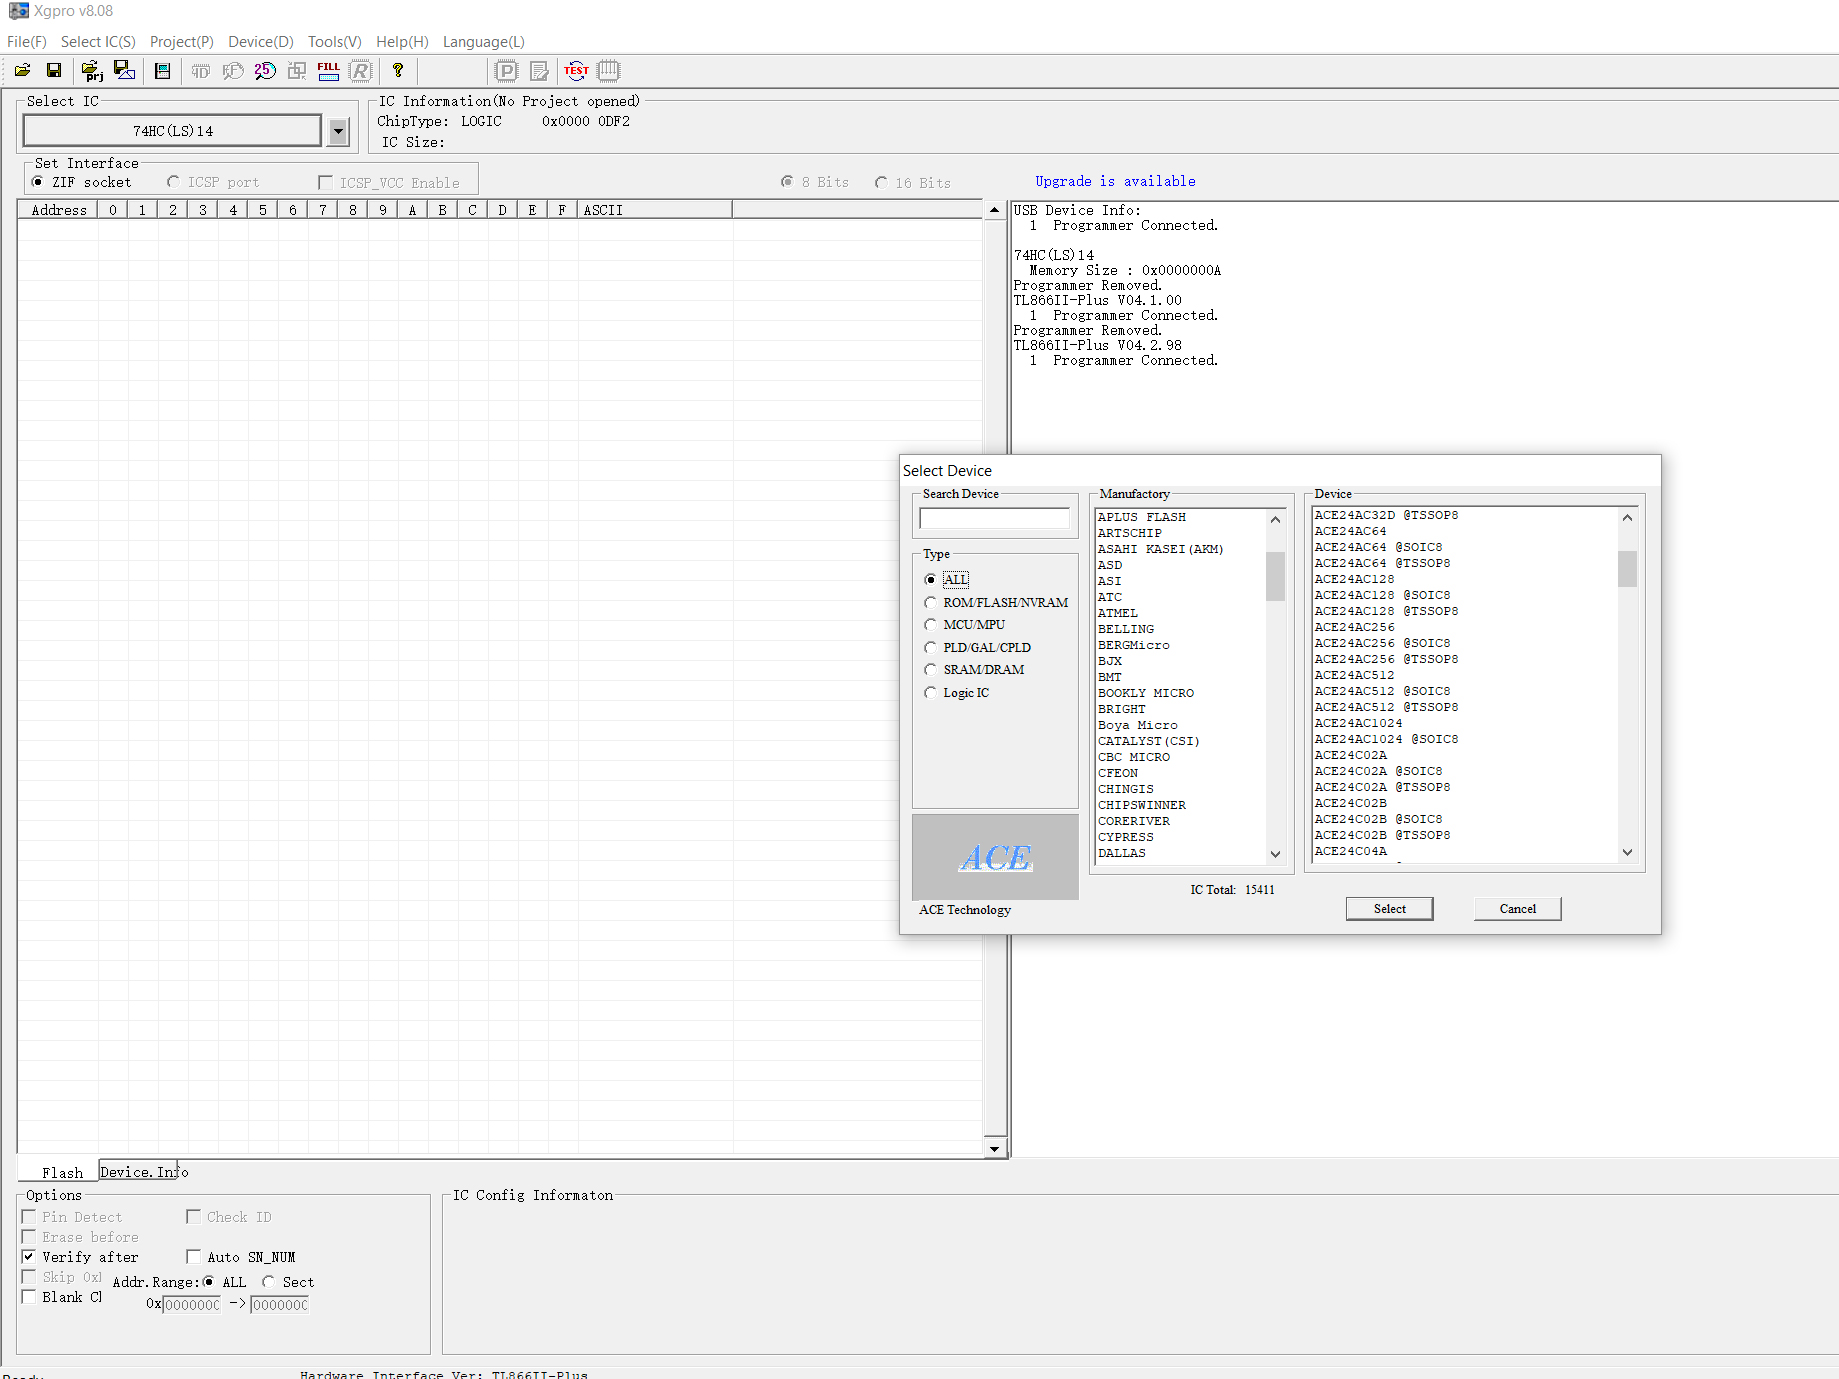Select the ICSP port radio button
1839x1379 pixels.
pyautogui.click(x=173, y=182)
